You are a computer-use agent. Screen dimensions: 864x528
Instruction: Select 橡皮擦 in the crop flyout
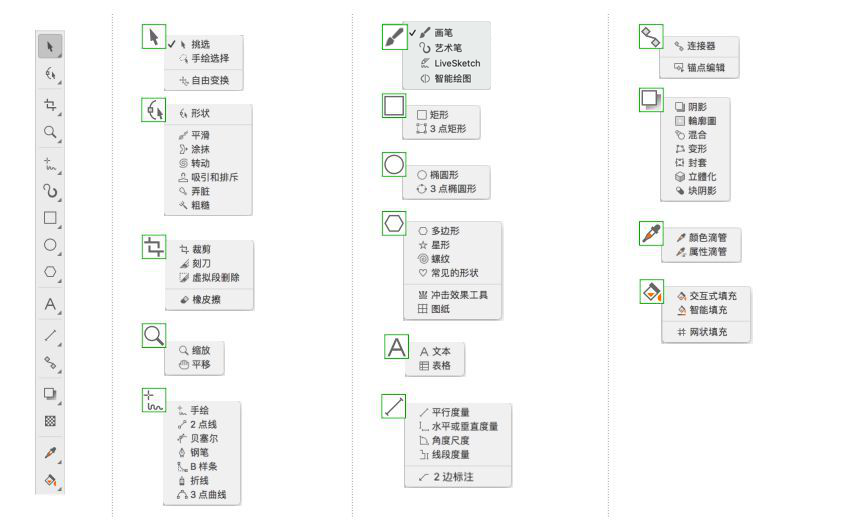[207, 299]
